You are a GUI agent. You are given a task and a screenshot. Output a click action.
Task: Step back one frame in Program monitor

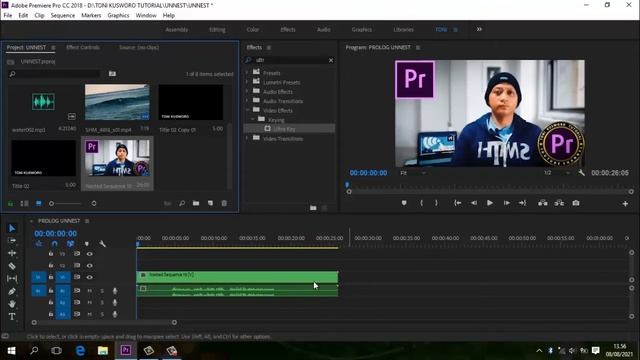473,203
